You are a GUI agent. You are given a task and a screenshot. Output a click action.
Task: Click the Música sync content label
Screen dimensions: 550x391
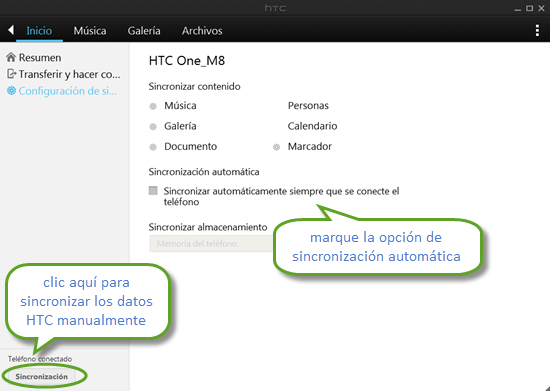point(180,106)
